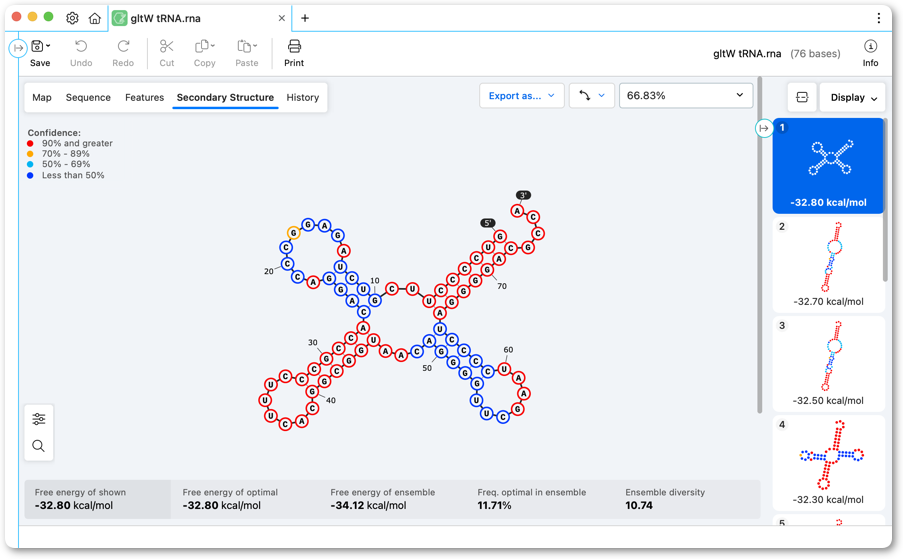Viewport: 903px width, 559px height.
Task: Select structure 2 thumbnail -32.70 kcal/mol
Action: click(x=828, y=265)
